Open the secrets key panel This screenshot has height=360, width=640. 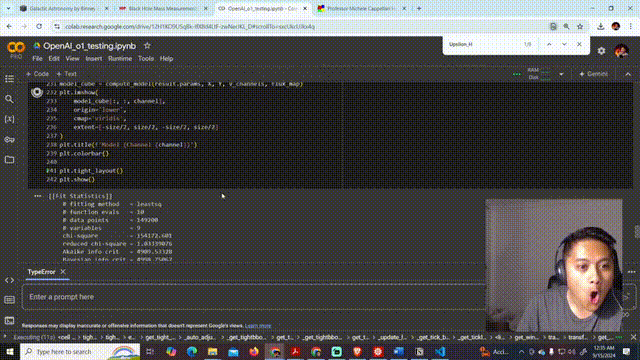(9, 140)
